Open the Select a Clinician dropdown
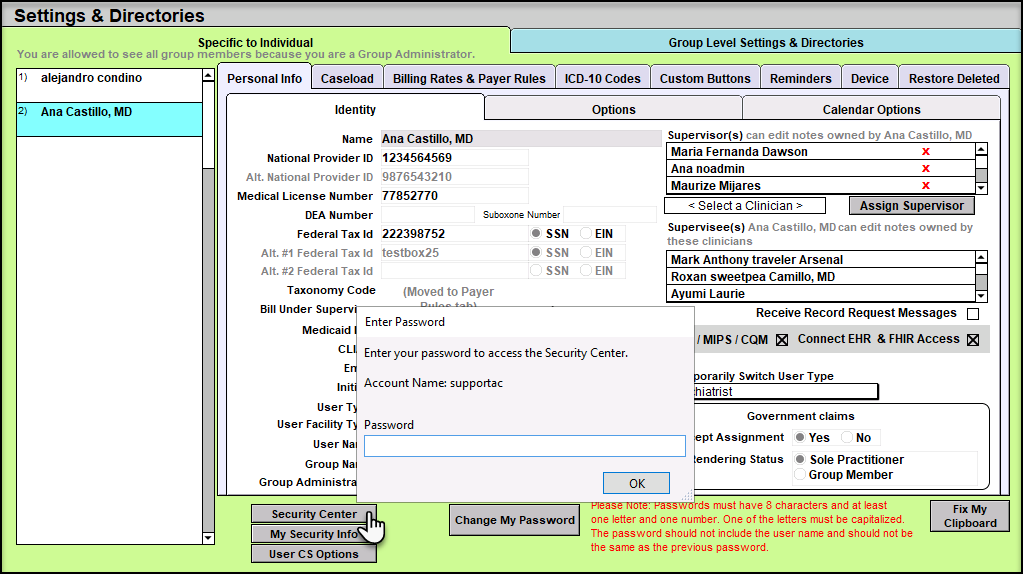1023x574 pixels. (745, 206)
